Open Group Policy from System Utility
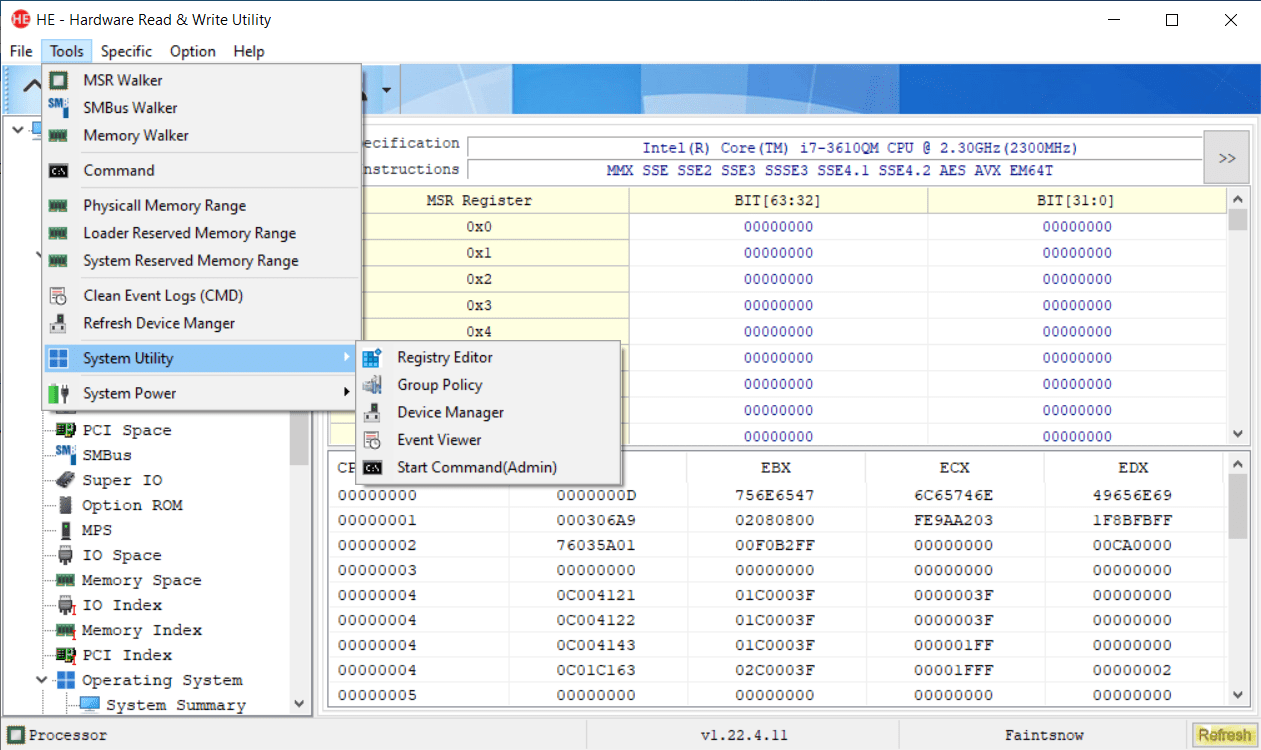 pyautogui.click(x=488, y=385)
